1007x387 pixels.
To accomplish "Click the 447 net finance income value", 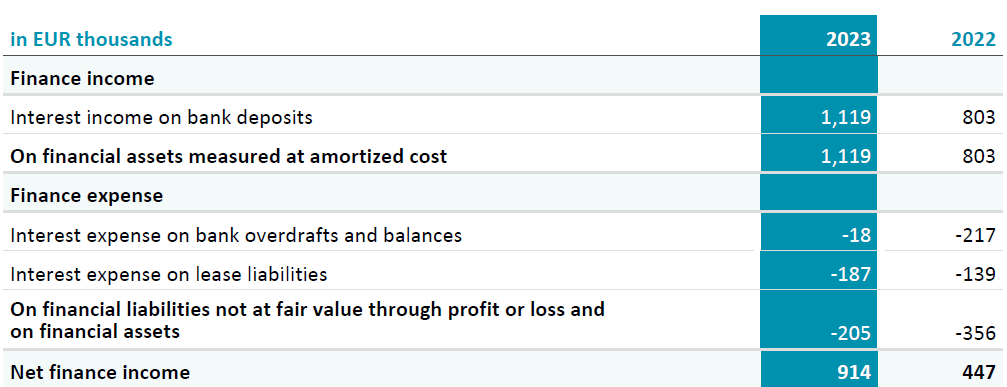I will tap(978, 372).
